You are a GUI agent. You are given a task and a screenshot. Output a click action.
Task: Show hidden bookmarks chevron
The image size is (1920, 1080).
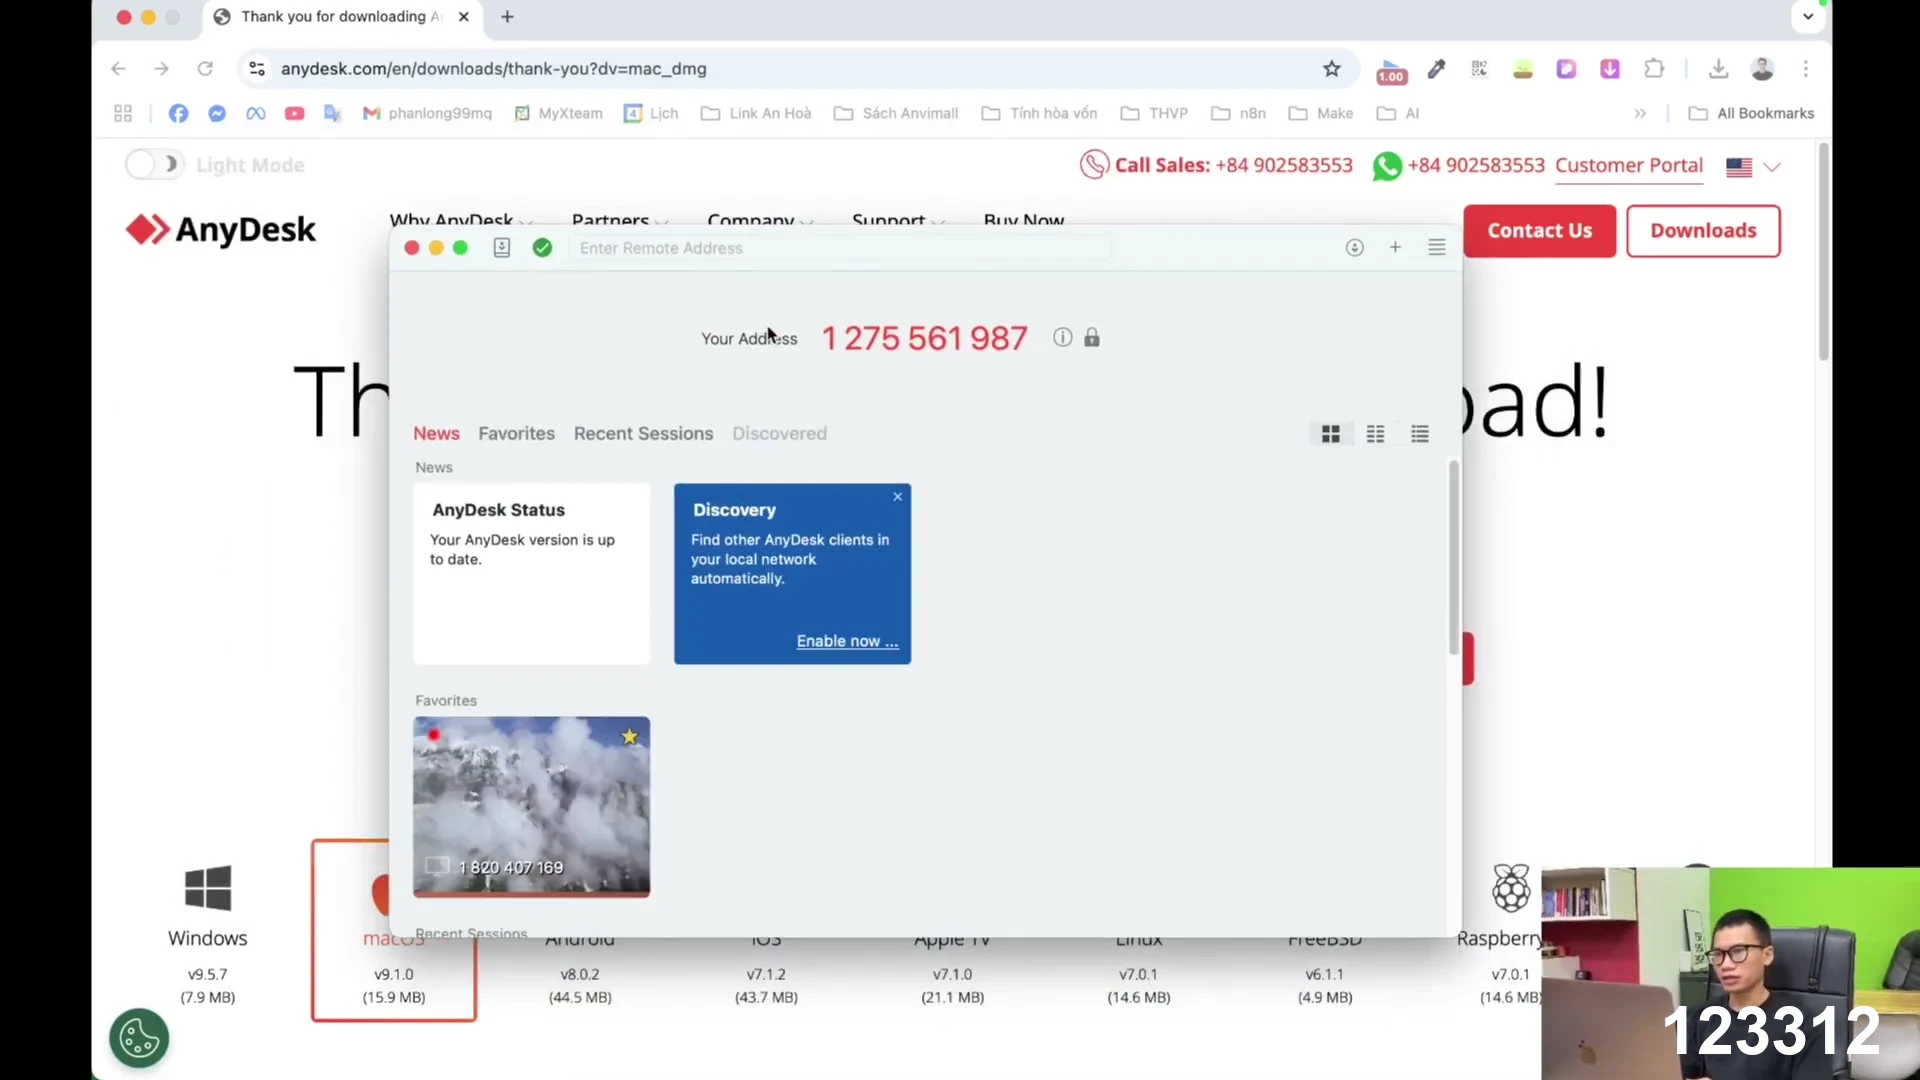(1640, 113)
